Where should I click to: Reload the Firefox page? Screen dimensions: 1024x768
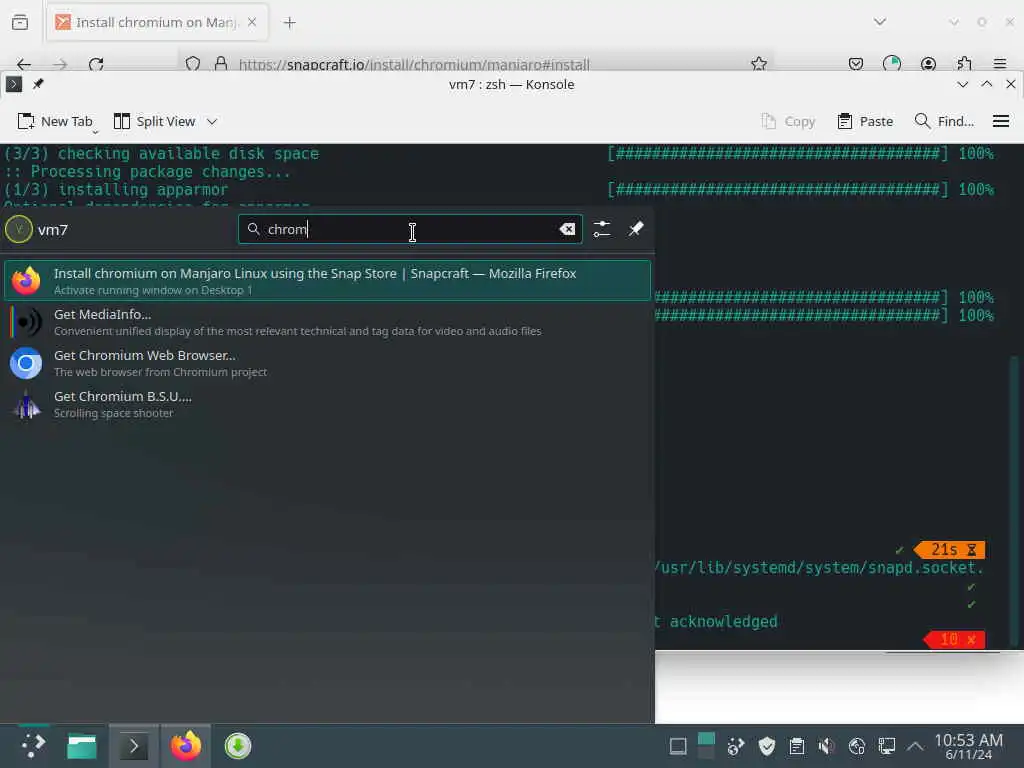pyautogui.click(x=96, y=64)
